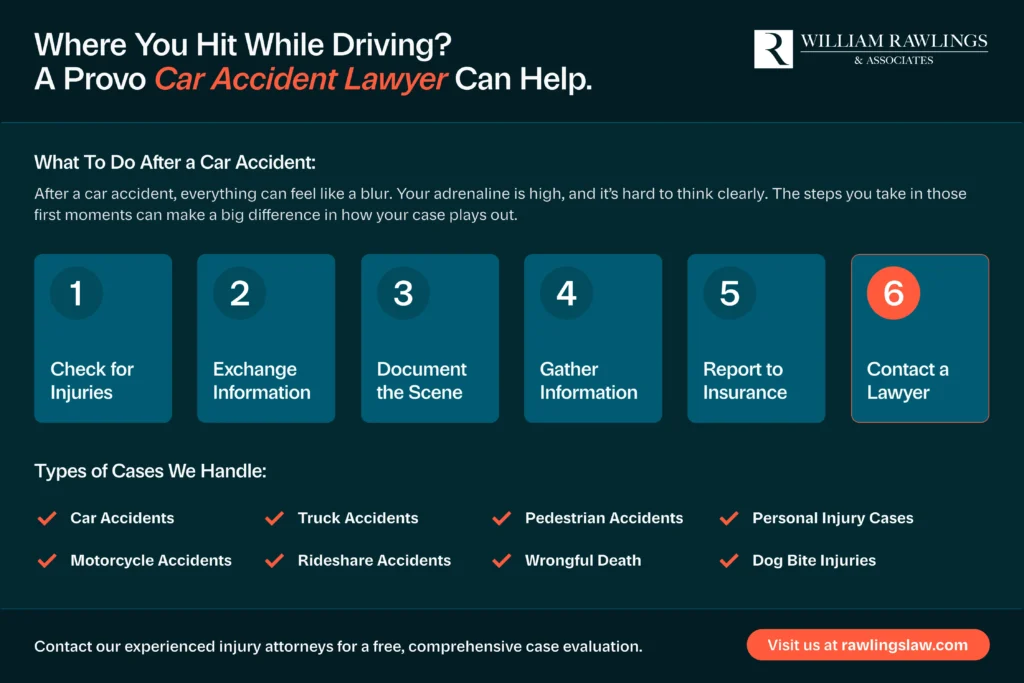
Task: Click the checkmark beside Truck Accidents
Action: click(x=274, y=518)
